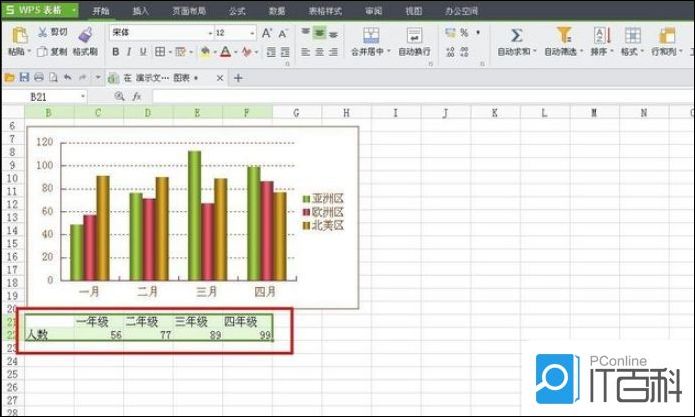The height and width of the screenshot is (417, 695).
Task: Click the Cut (剪切) scissors icon
Action: pyautogui.click(x=43, y=32)
